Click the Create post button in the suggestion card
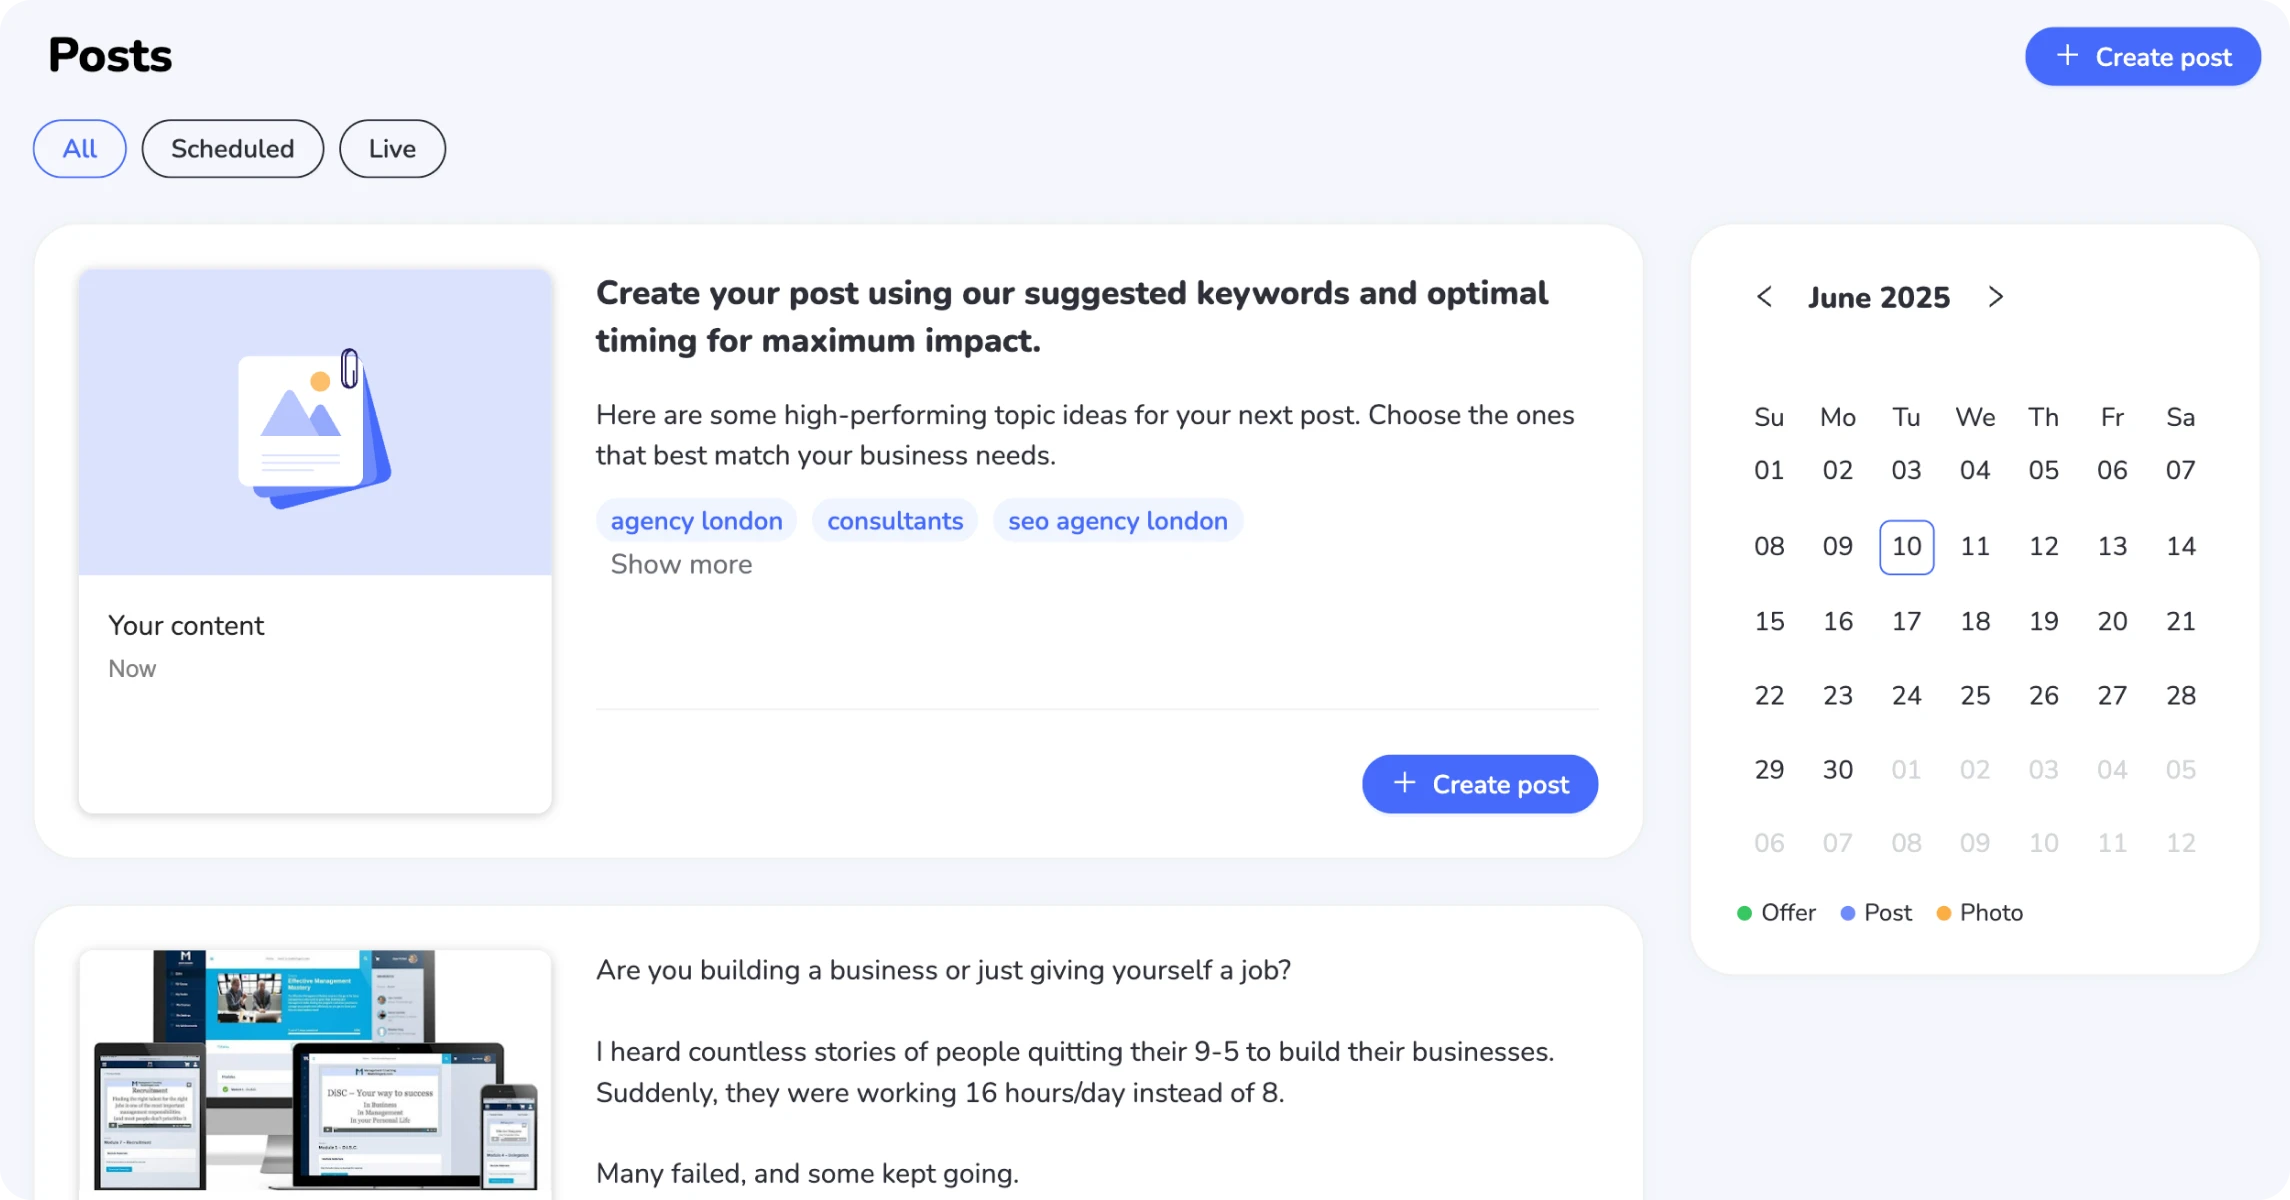The width and height of the screenshot is (2290, 1200). 1480,784
